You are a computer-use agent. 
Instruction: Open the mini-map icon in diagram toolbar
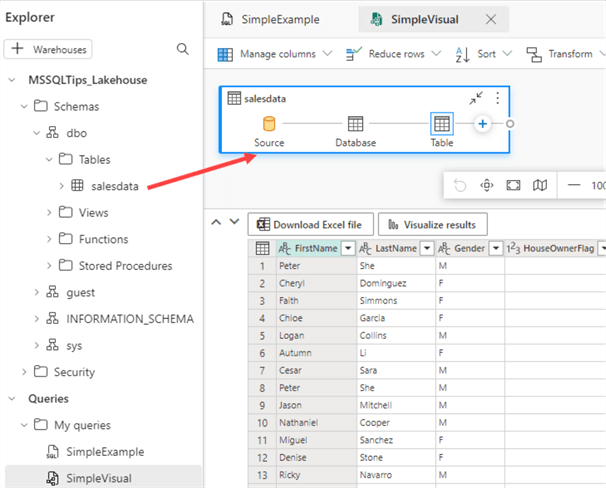pyautogui.click(x=540, y=185)
